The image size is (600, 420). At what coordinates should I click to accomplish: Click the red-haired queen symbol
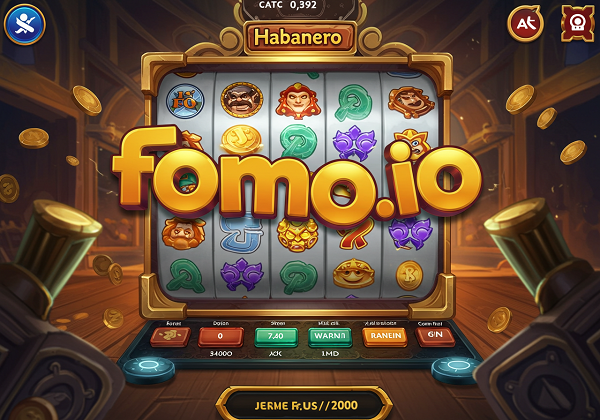[x=298, y=101]
